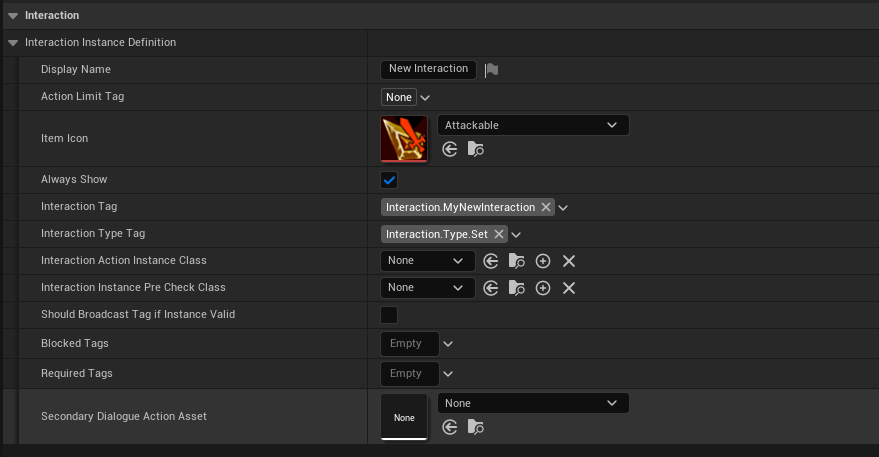The width and height of the screenshot is (879, 457).
Task: Expand the Blocked Tags dropdown arrow
Action: 448,344
